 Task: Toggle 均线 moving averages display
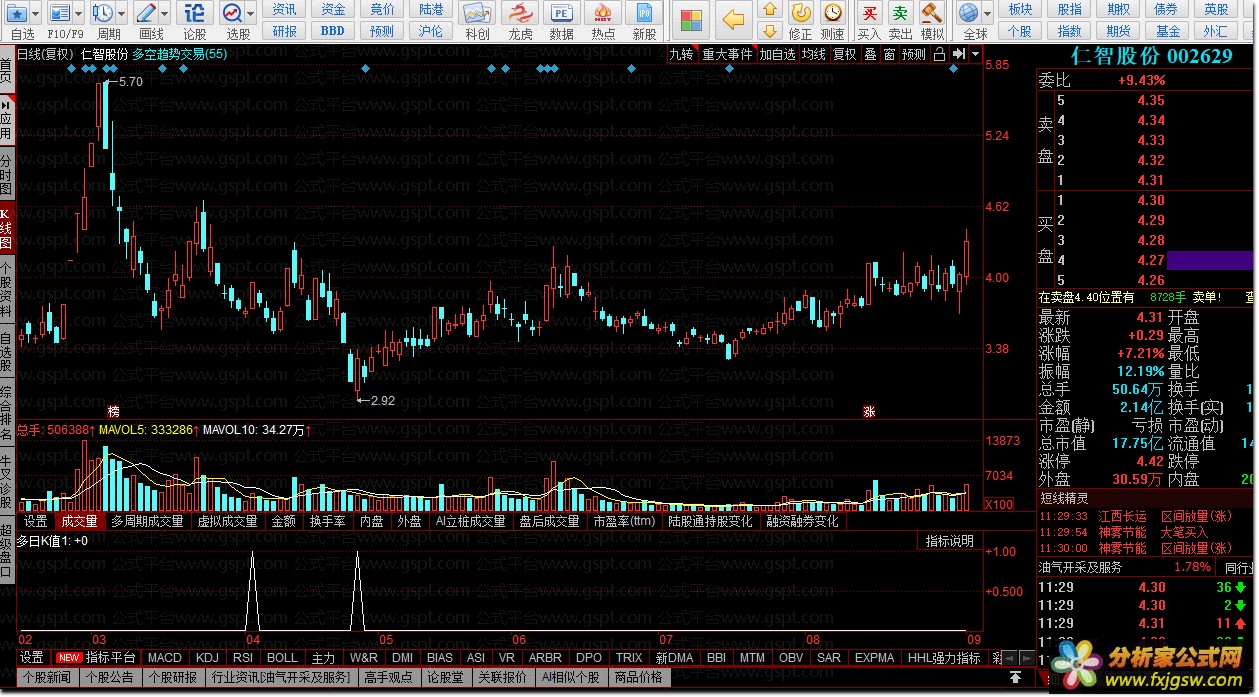coord(814,54)
